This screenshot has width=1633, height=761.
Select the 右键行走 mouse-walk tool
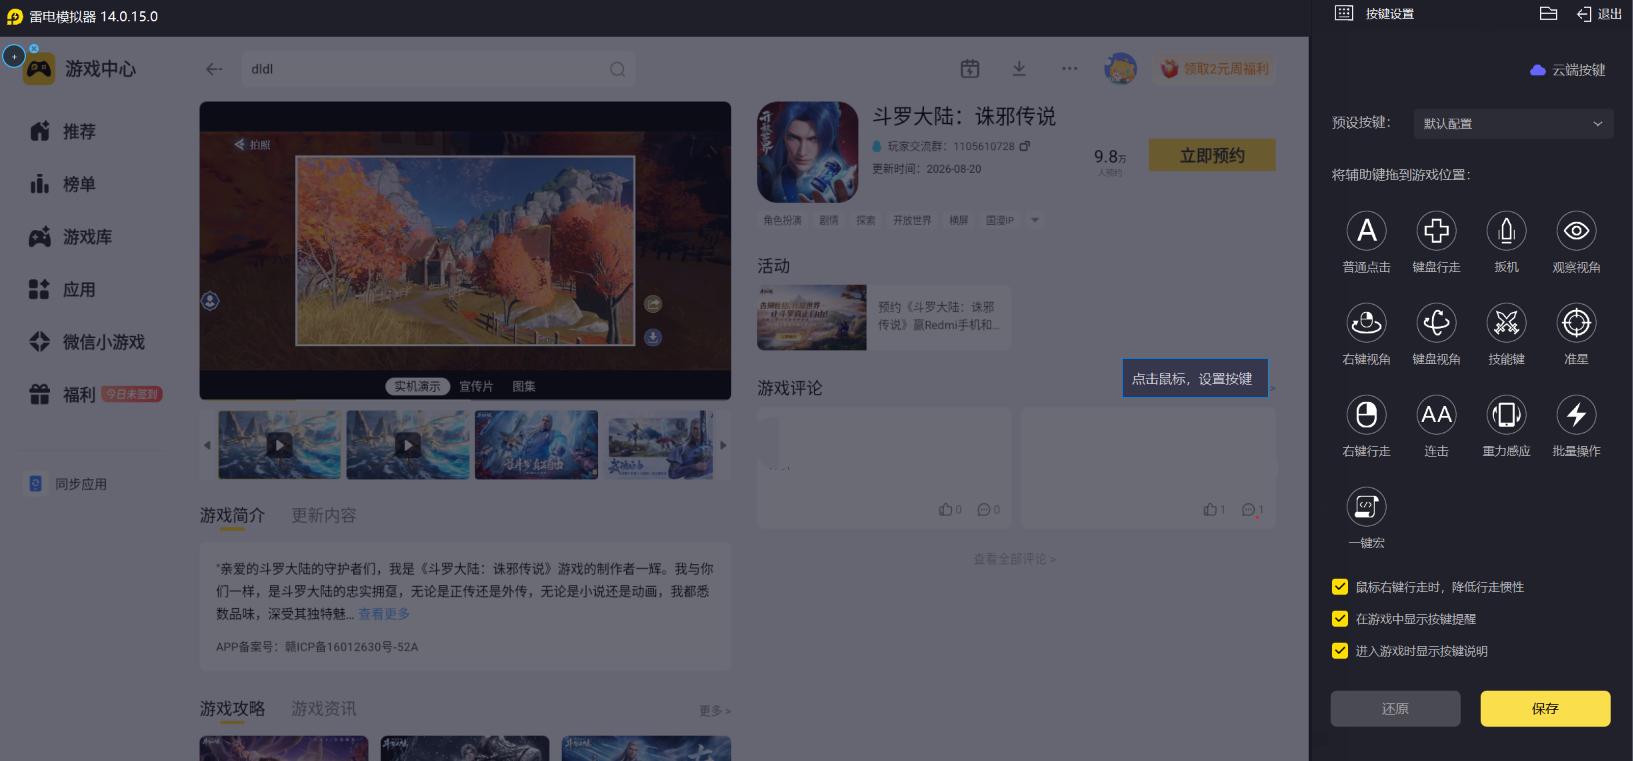pos(1366,415)
